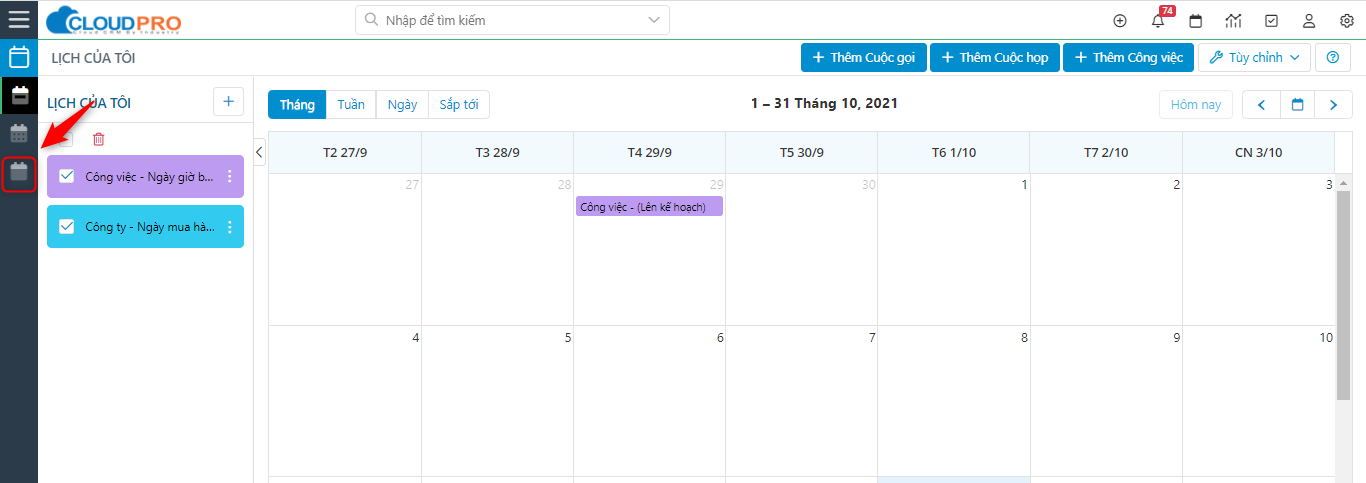Delete selected calendars with trash icon
1366x483 pixels.
[x=98, y=140]
